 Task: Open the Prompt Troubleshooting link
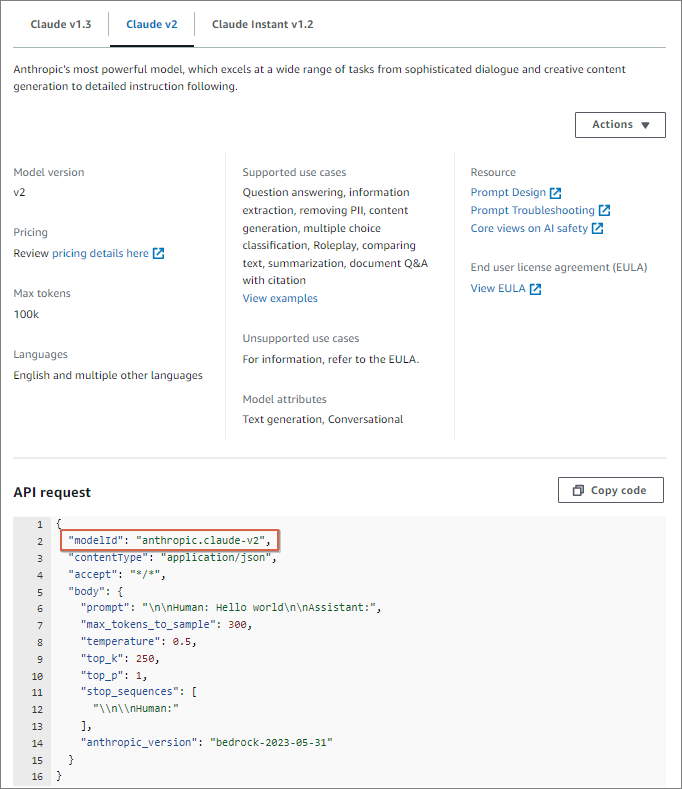coord(533,210)
